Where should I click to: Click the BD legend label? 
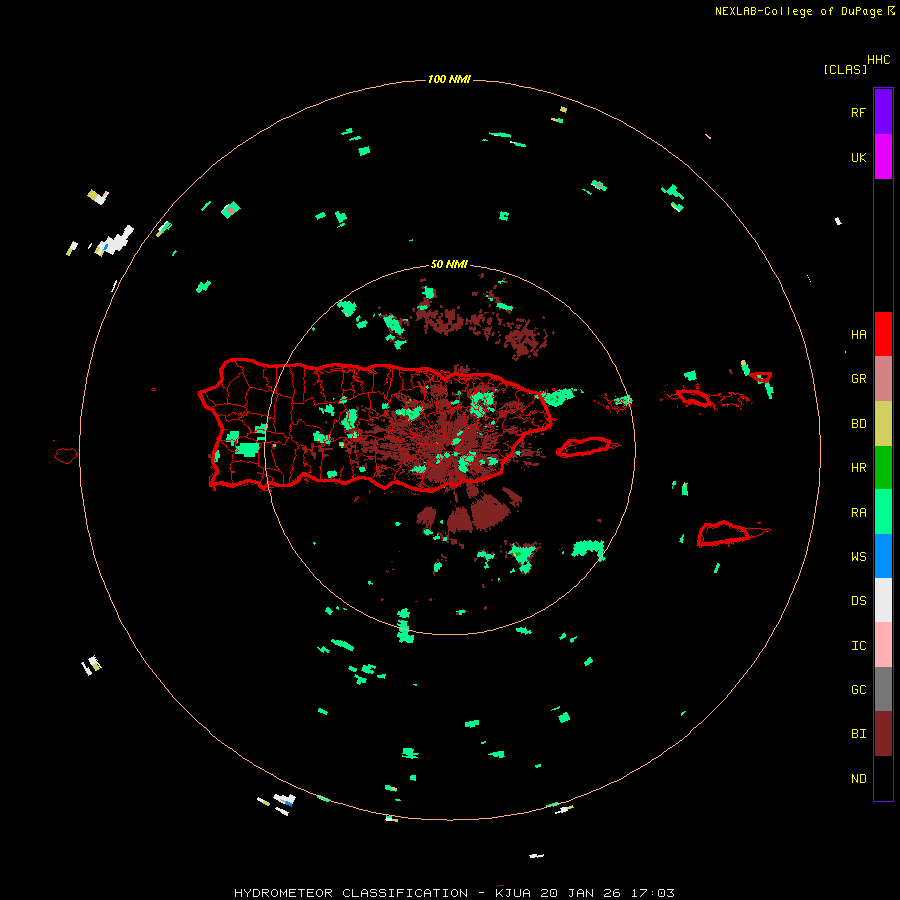coord(858,424)
